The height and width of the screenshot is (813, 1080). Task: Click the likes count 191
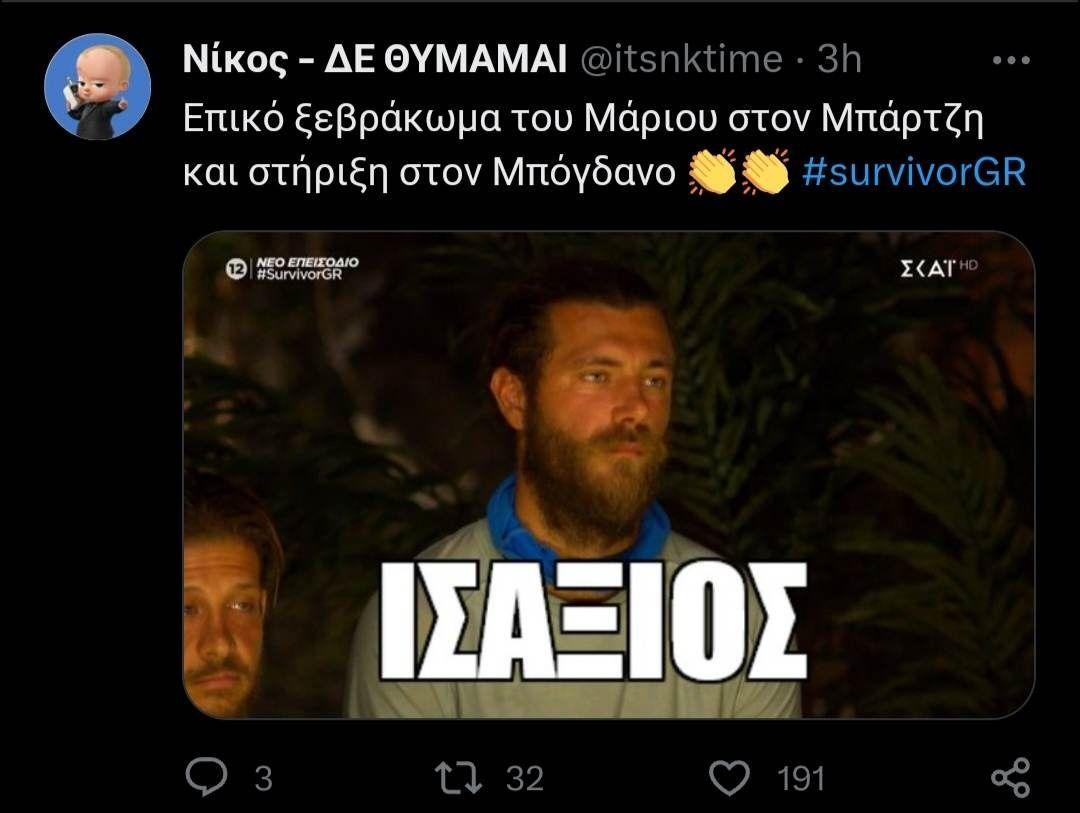tap(801, 779)
